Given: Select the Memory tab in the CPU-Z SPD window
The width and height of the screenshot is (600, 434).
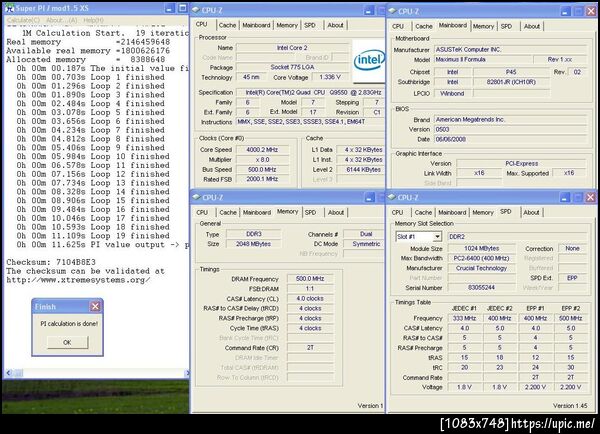Looking at the screenshot, I should [x=483, y=212].
